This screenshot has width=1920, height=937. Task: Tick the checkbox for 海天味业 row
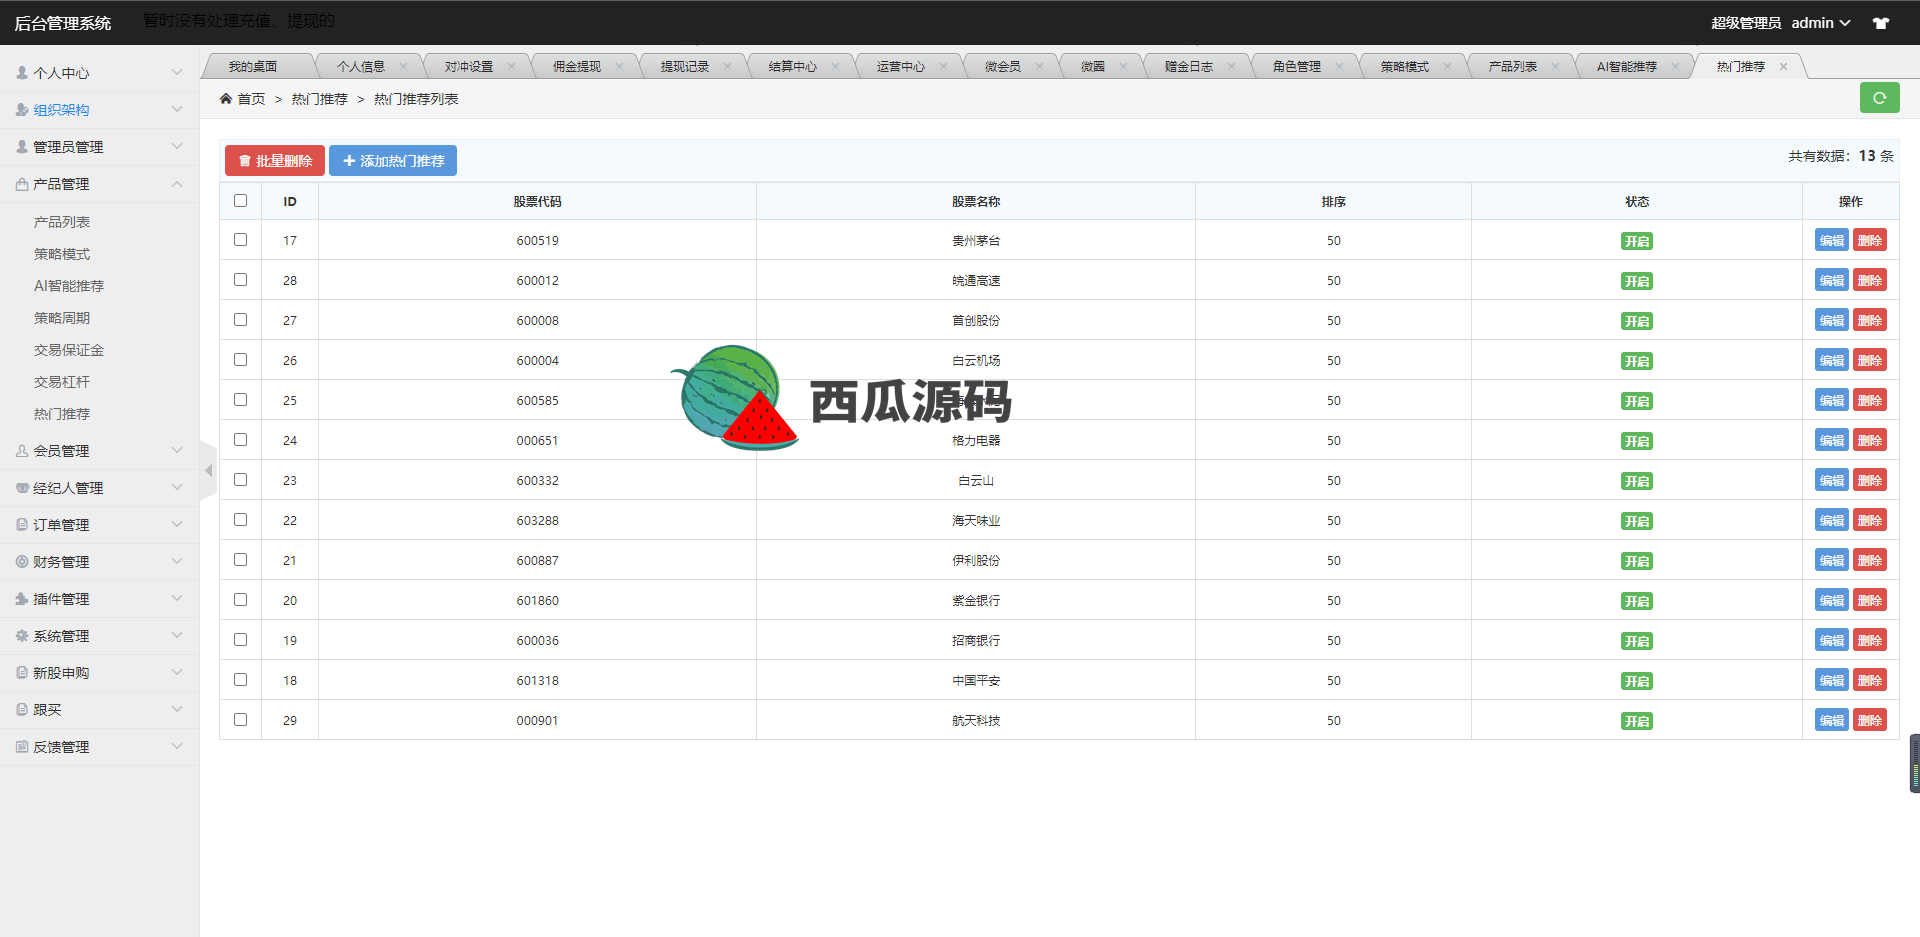coord(240,519)
